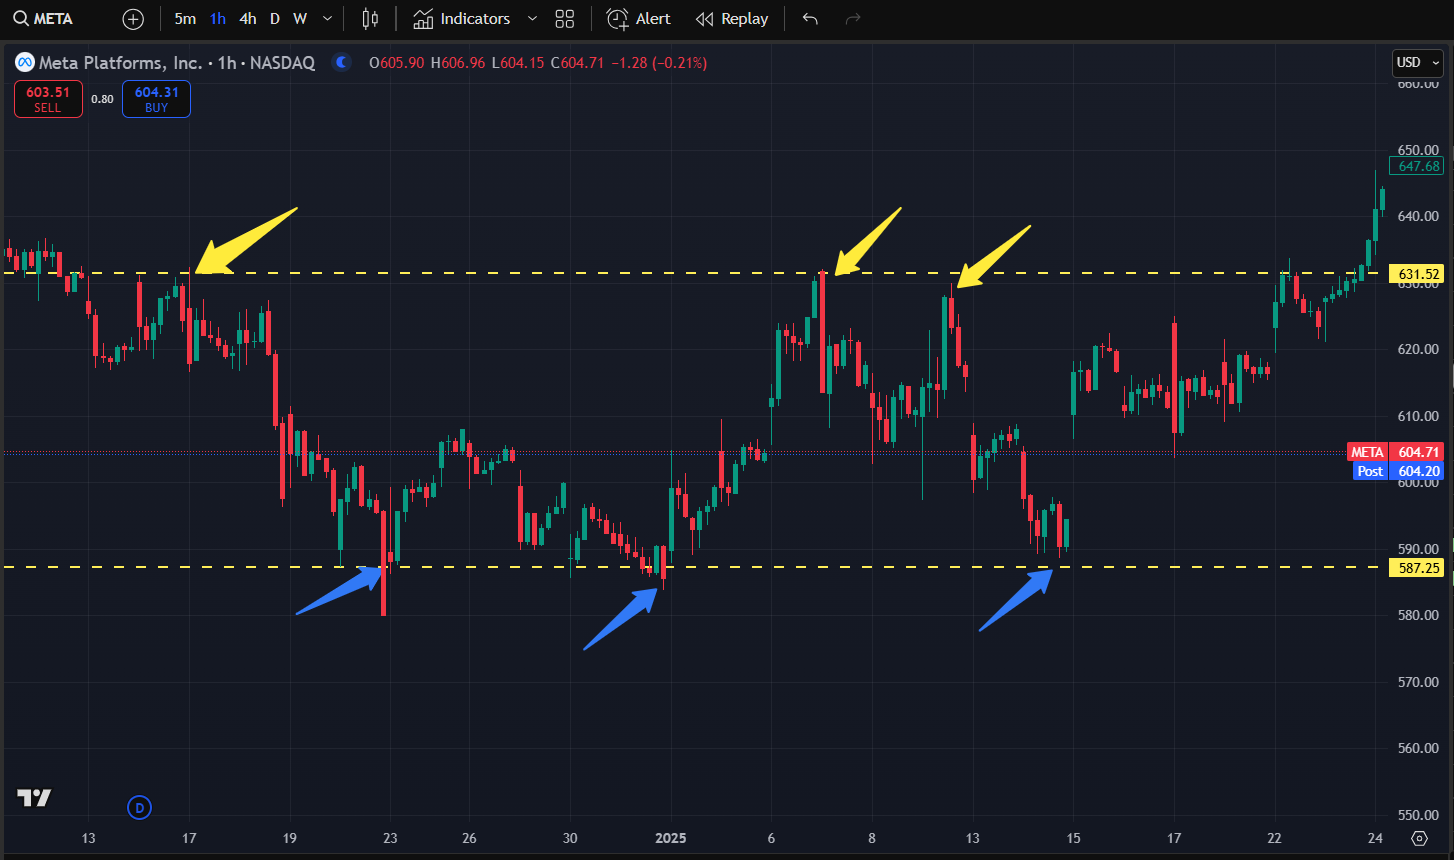This screenshot has height=860, width=1454.
Task: Click the plus icon to compare symbols
Action: (x=133, y=19)
